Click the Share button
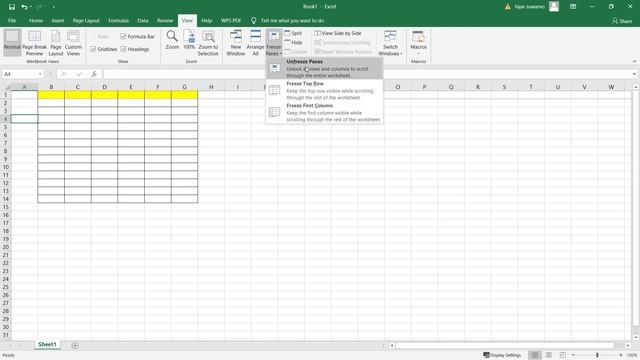 pos(622,20)
